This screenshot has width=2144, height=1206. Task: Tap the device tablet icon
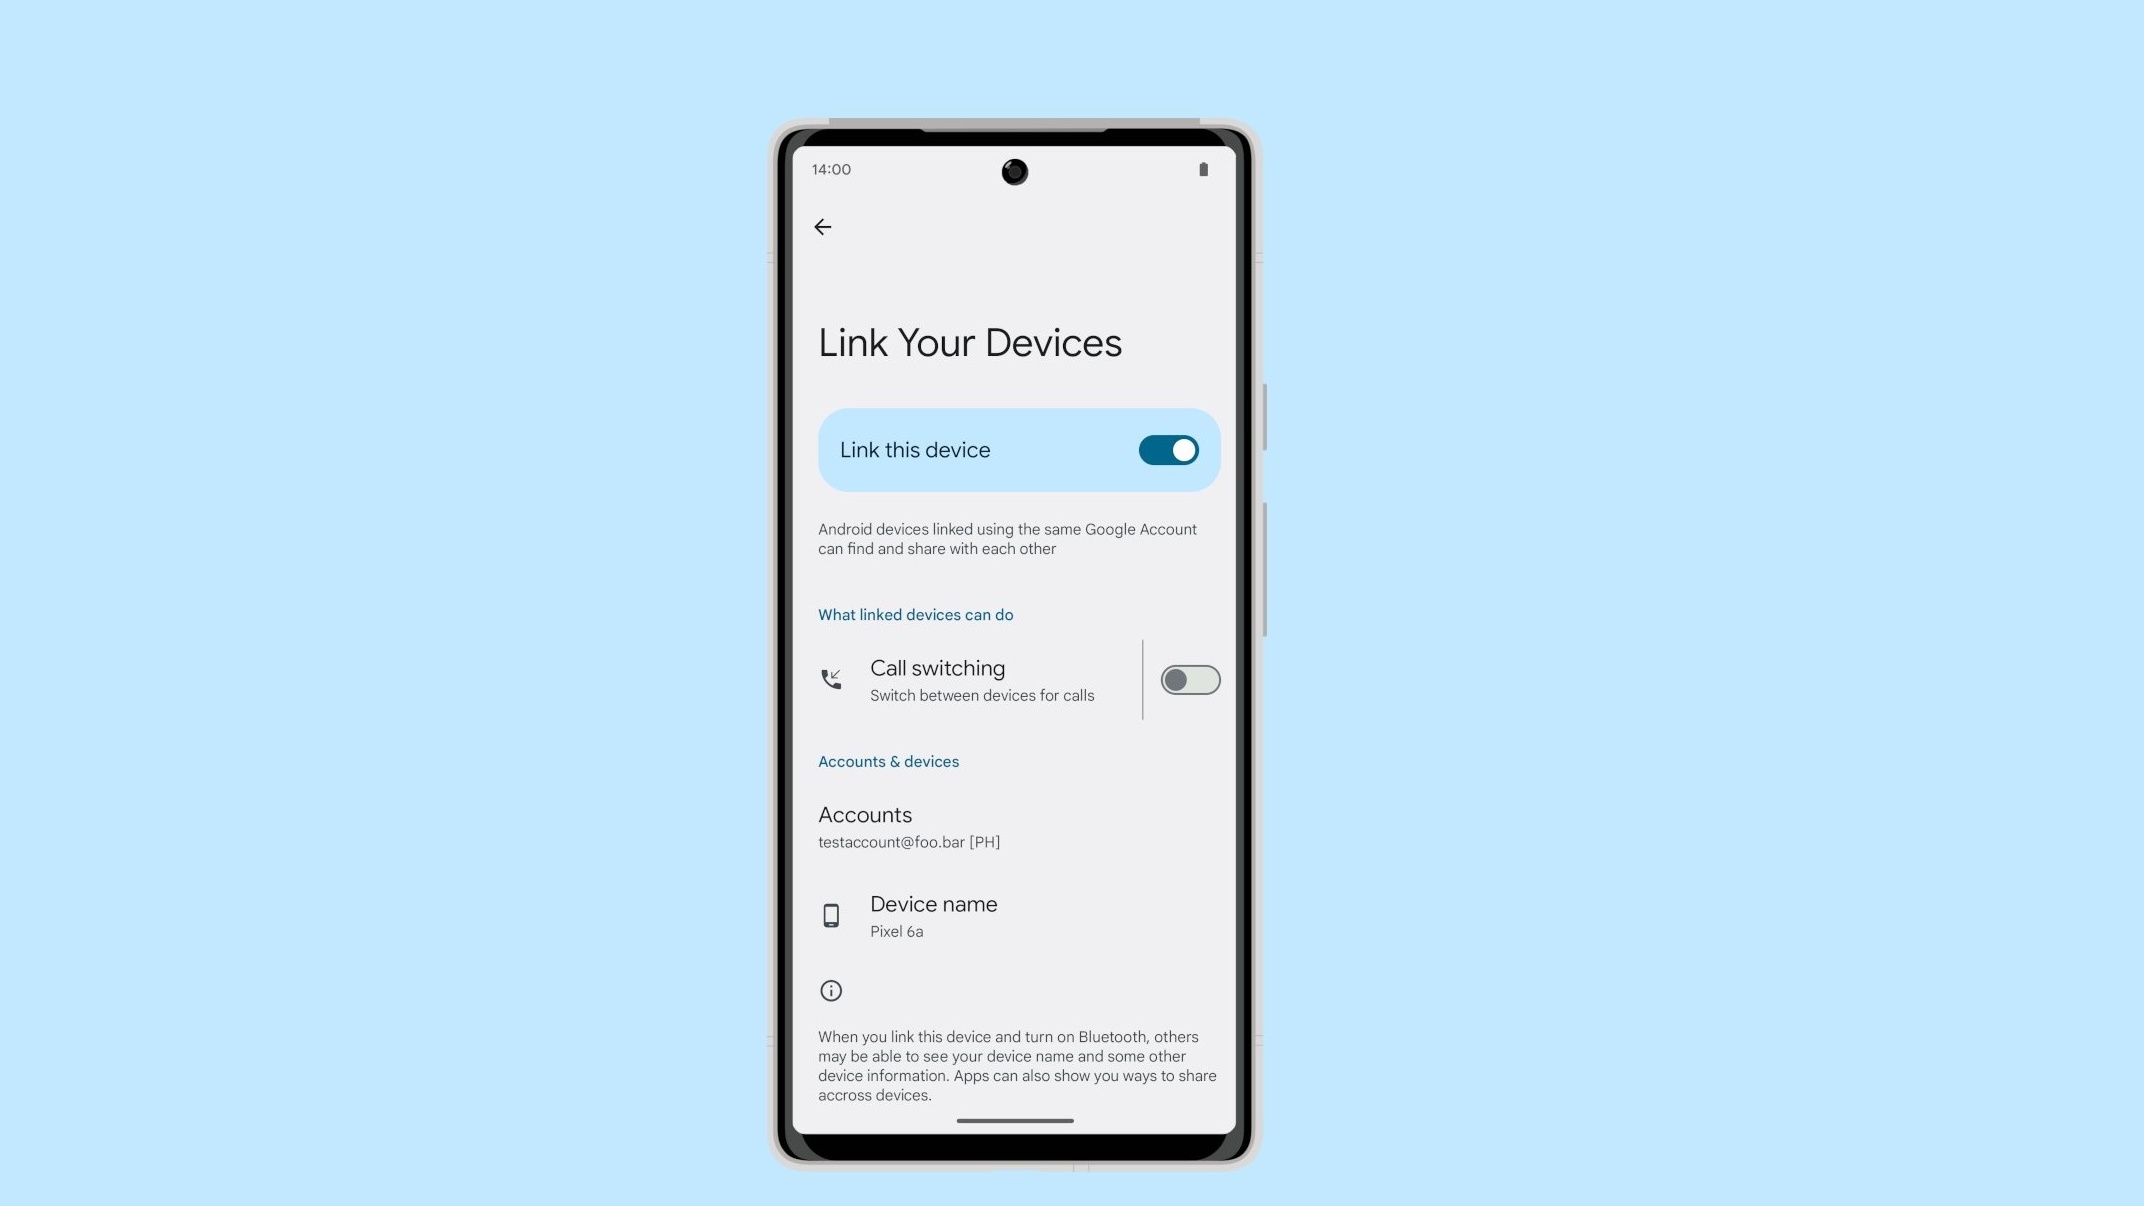click(x=831, y=914)
